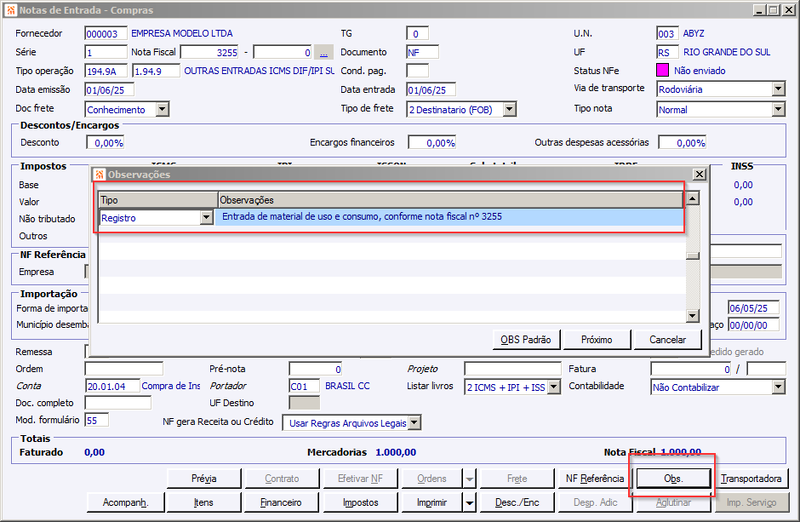Click the Desconto percentage field
The image size is (800, 522).
(x=105, y=142)
